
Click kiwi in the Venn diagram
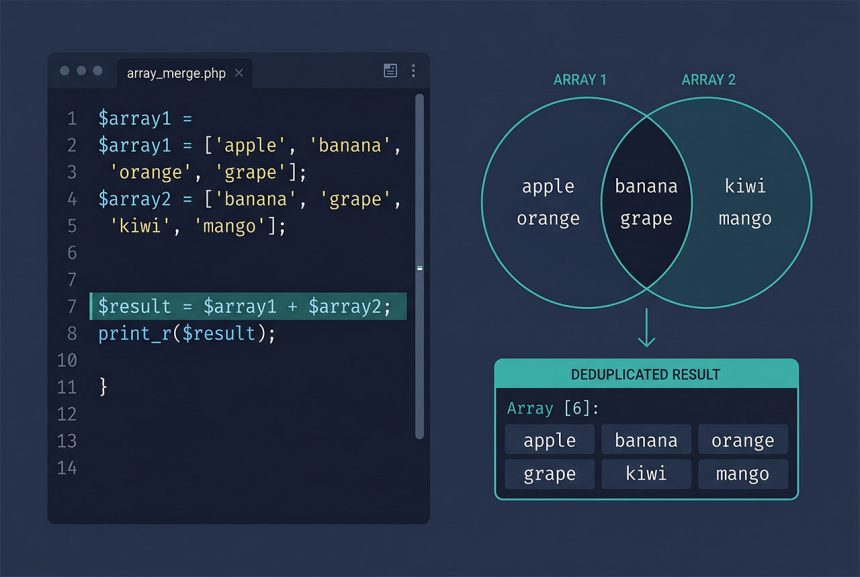tap(745, 186)
